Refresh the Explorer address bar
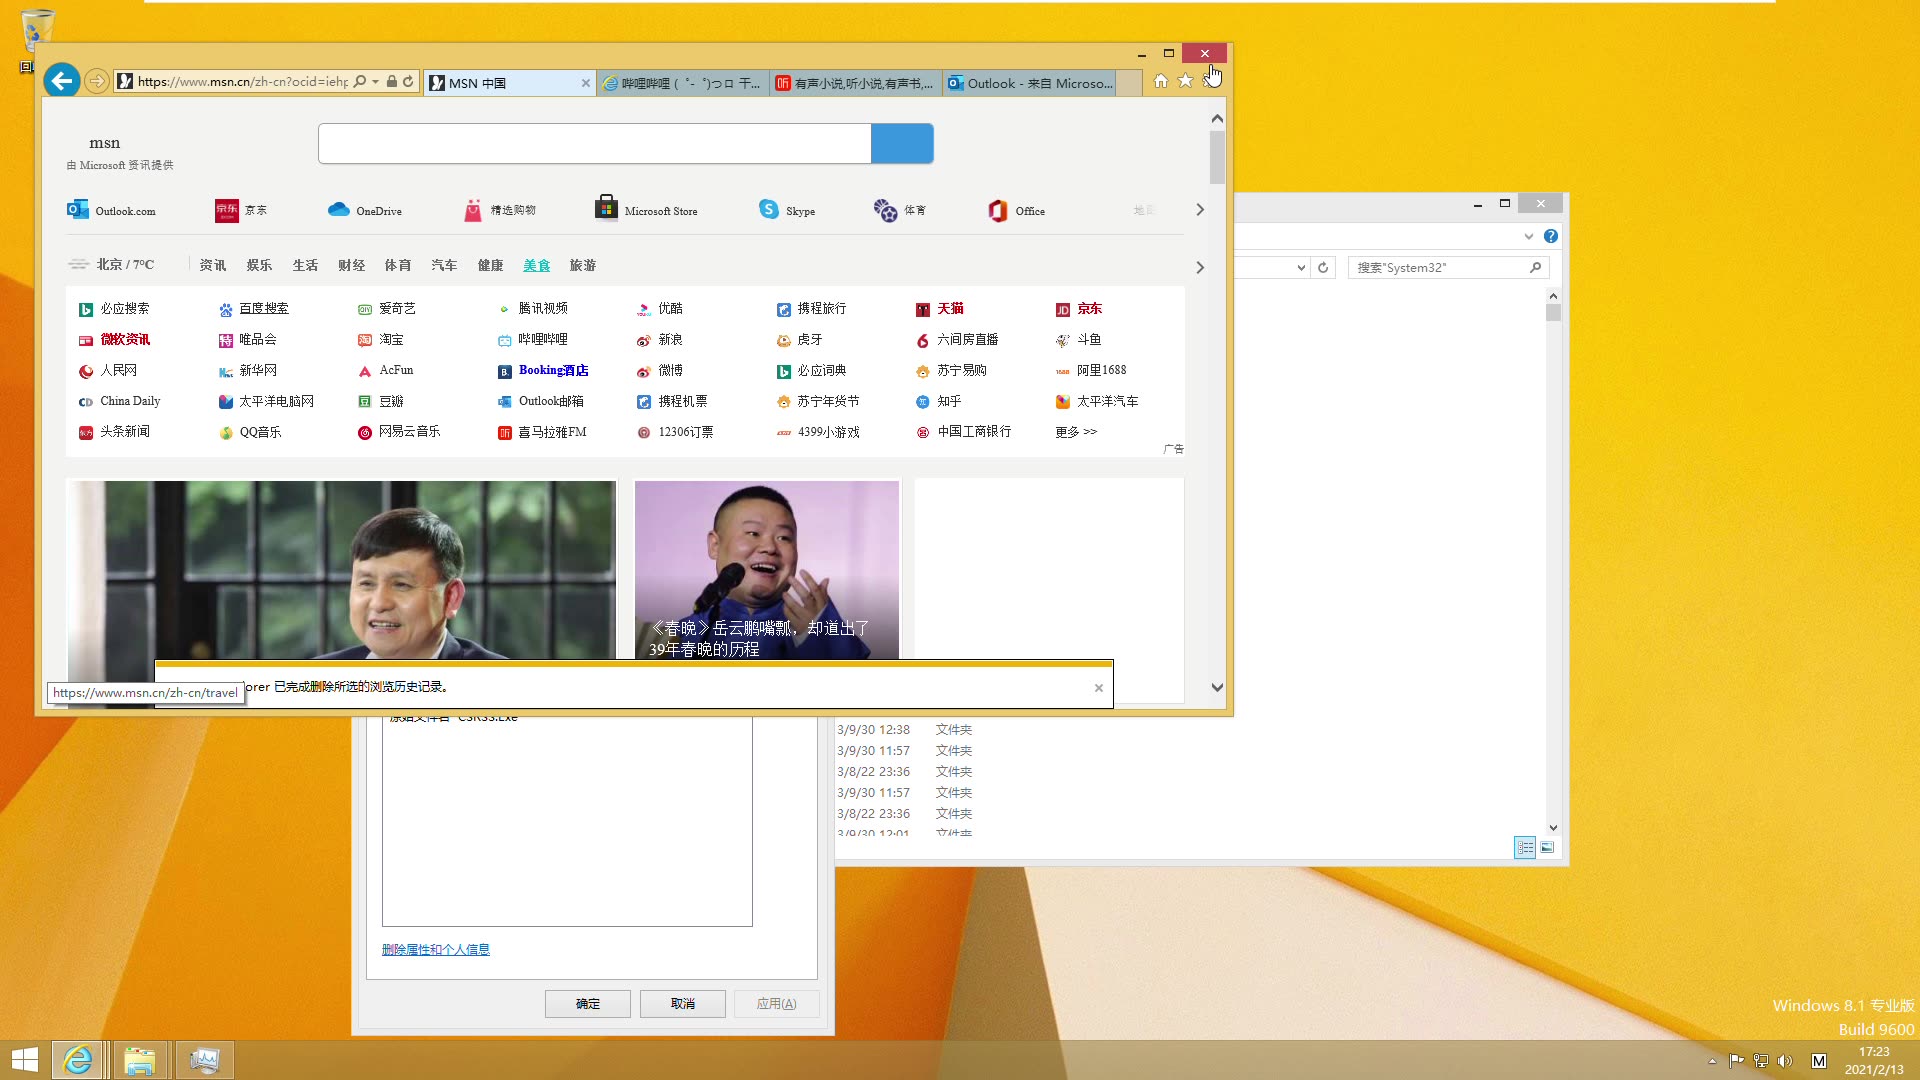This screenshot has width=1920, height=1080. click(x=1323, y=267)
